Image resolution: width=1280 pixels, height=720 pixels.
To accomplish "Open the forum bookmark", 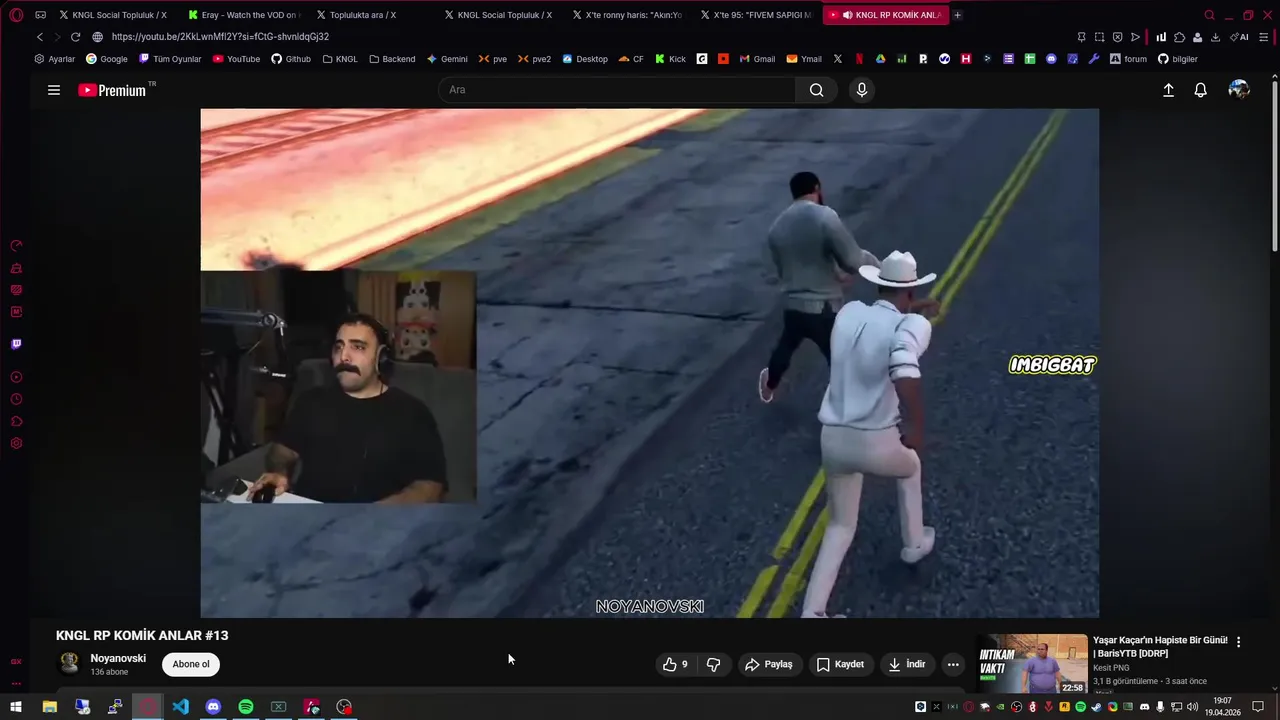I will click(x=1128, y=59).
